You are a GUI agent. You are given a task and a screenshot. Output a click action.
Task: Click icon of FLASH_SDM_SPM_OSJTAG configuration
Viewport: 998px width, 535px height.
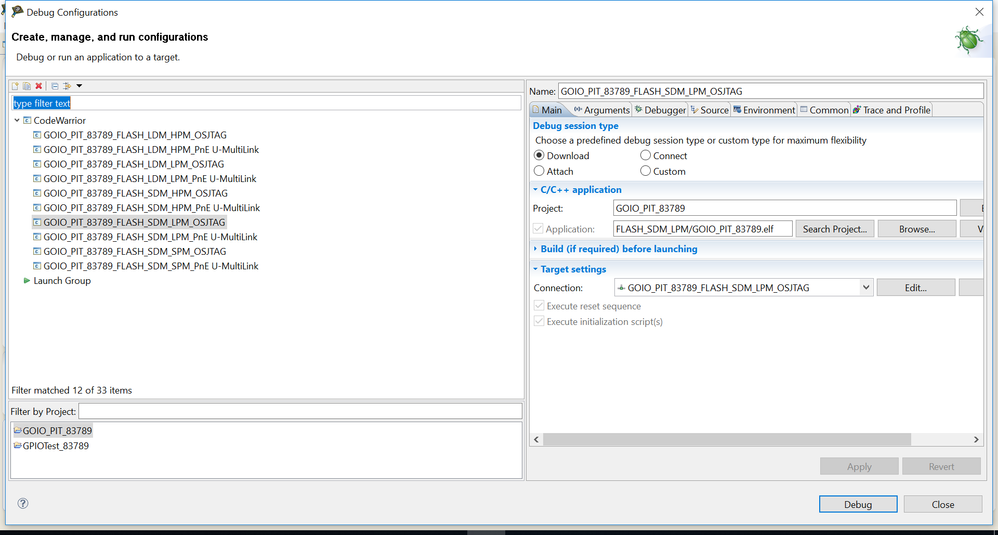click(37, 251)
